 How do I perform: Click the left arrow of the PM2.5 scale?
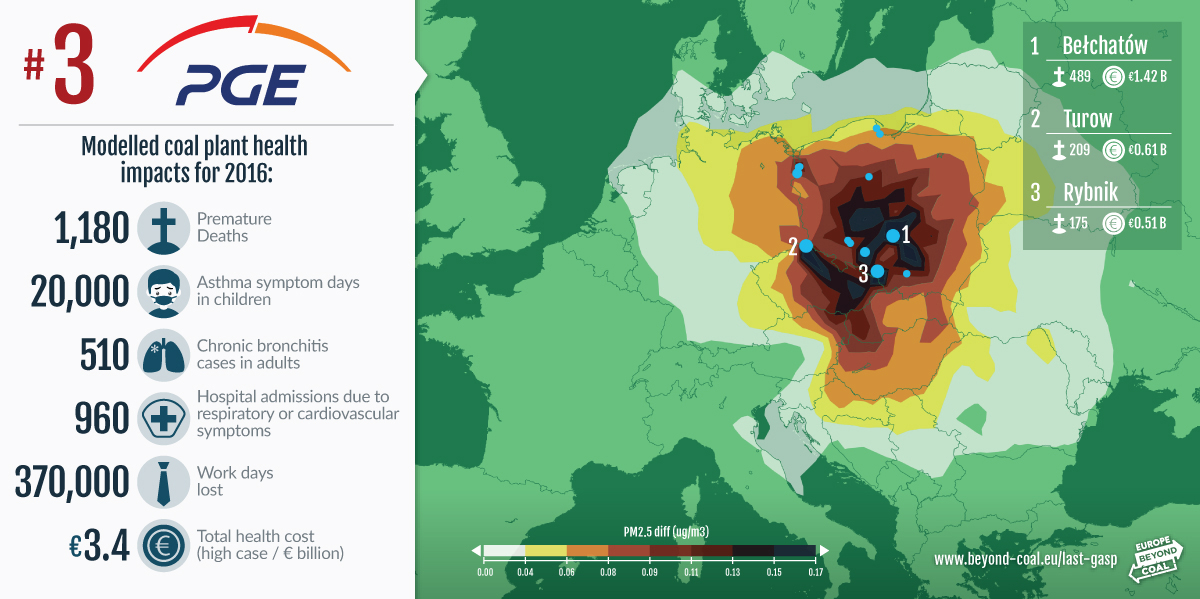476,551
